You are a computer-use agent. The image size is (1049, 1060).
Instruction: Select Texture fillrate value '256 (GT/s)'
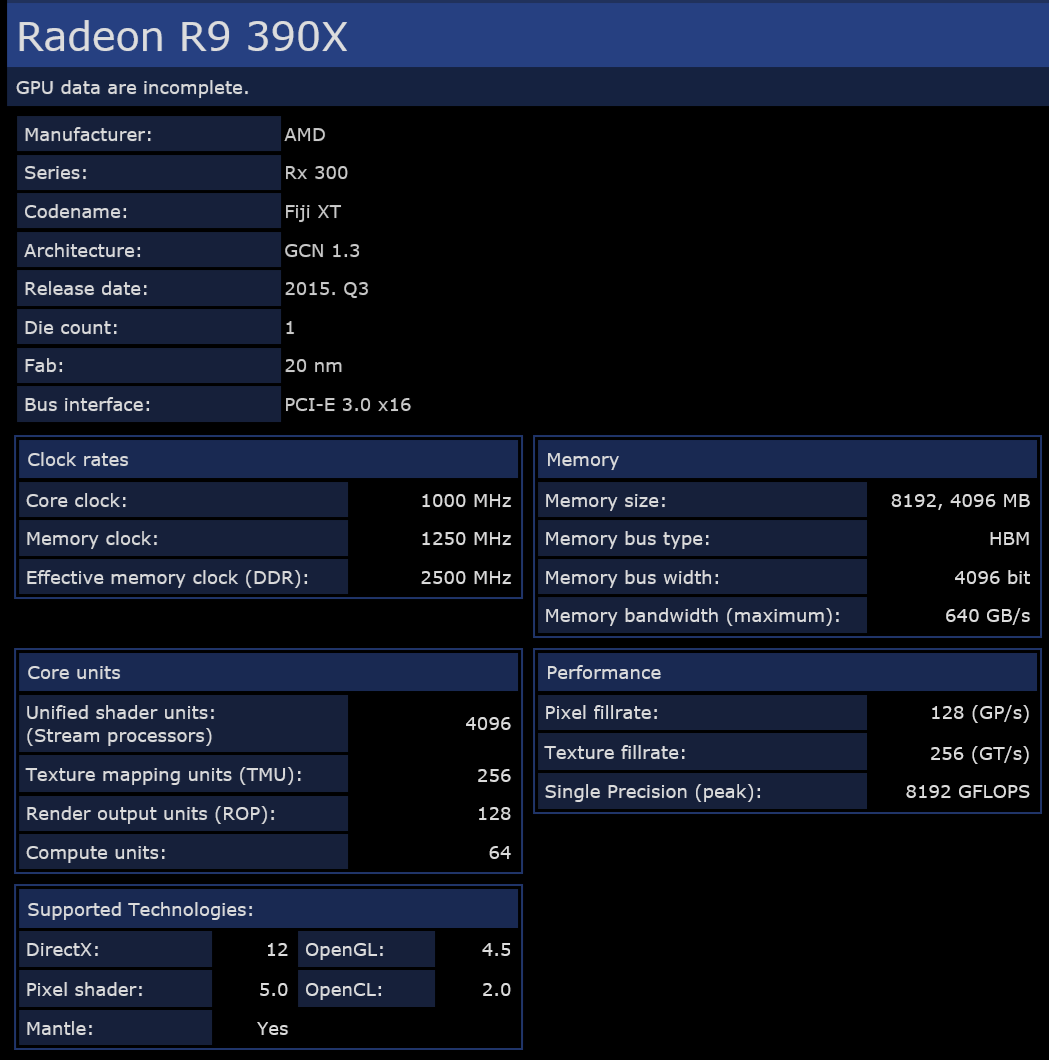click(980, 754)
